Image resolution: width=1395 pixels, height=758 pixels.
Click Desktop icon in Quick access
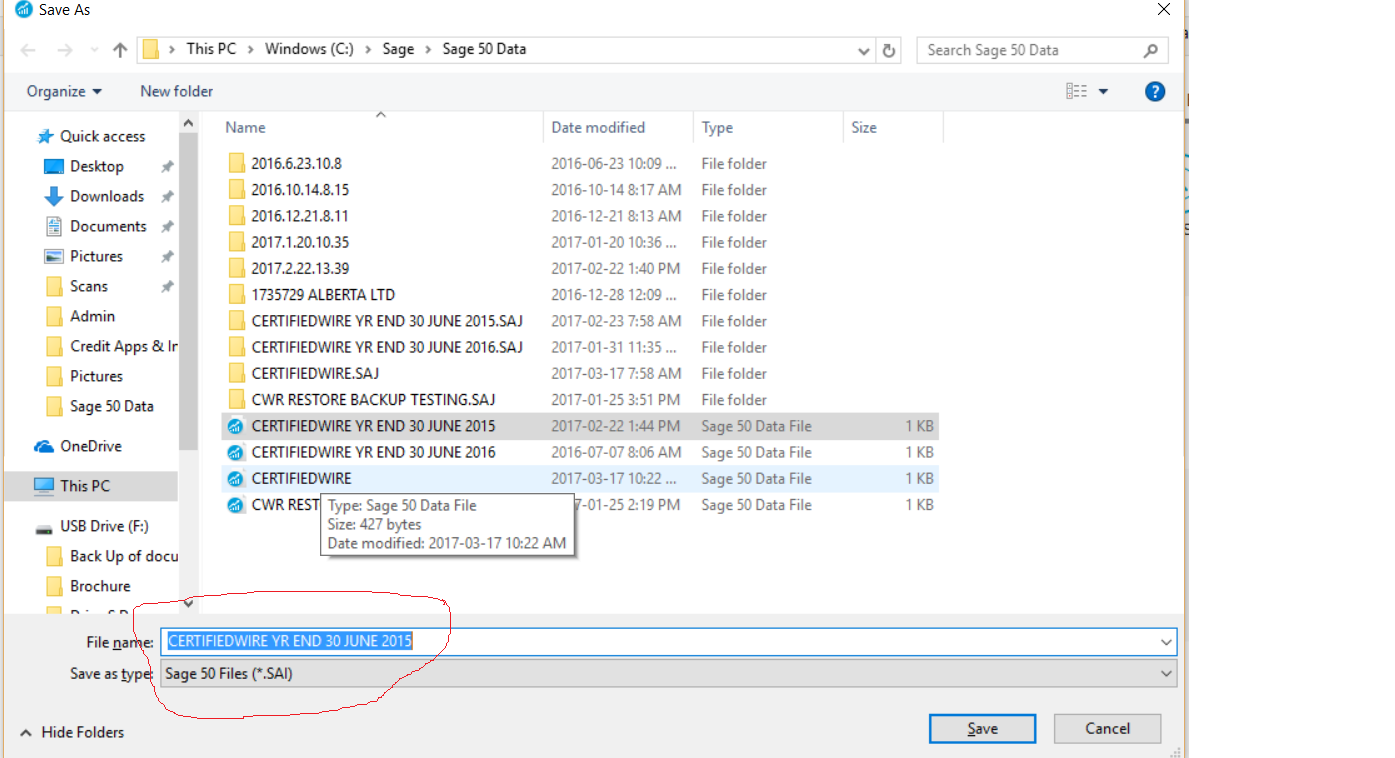(x=54, y=166)
